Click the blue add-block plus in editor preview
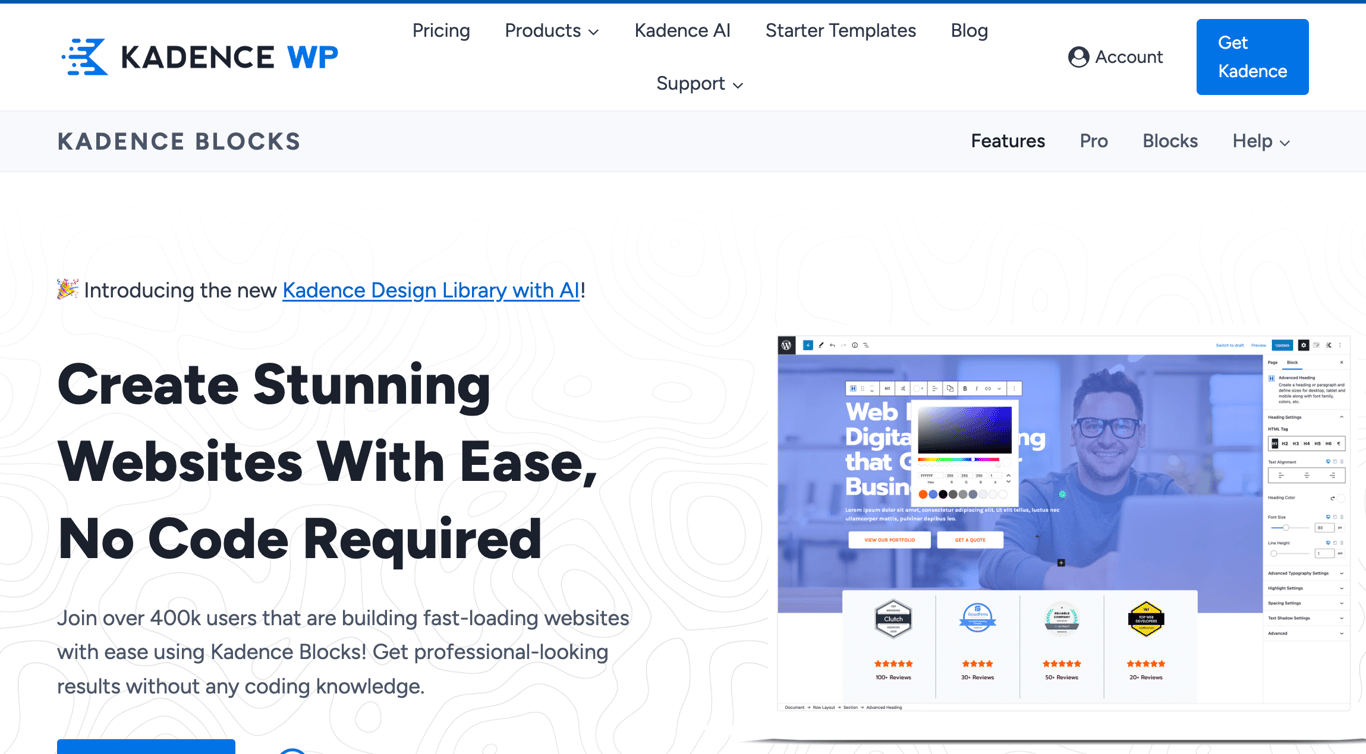The width and height of the screenshot is (1366, 754). (808, 345)
